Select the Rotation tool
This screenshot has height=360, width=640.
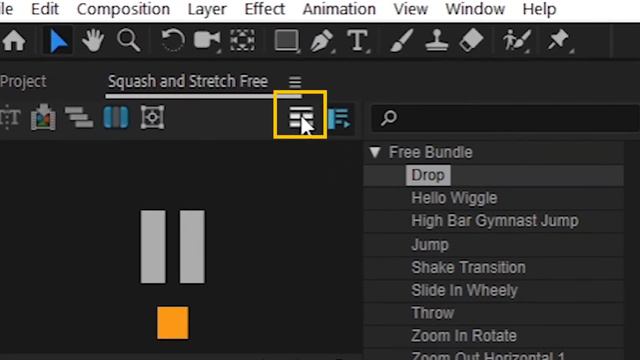tap(172, 41)
